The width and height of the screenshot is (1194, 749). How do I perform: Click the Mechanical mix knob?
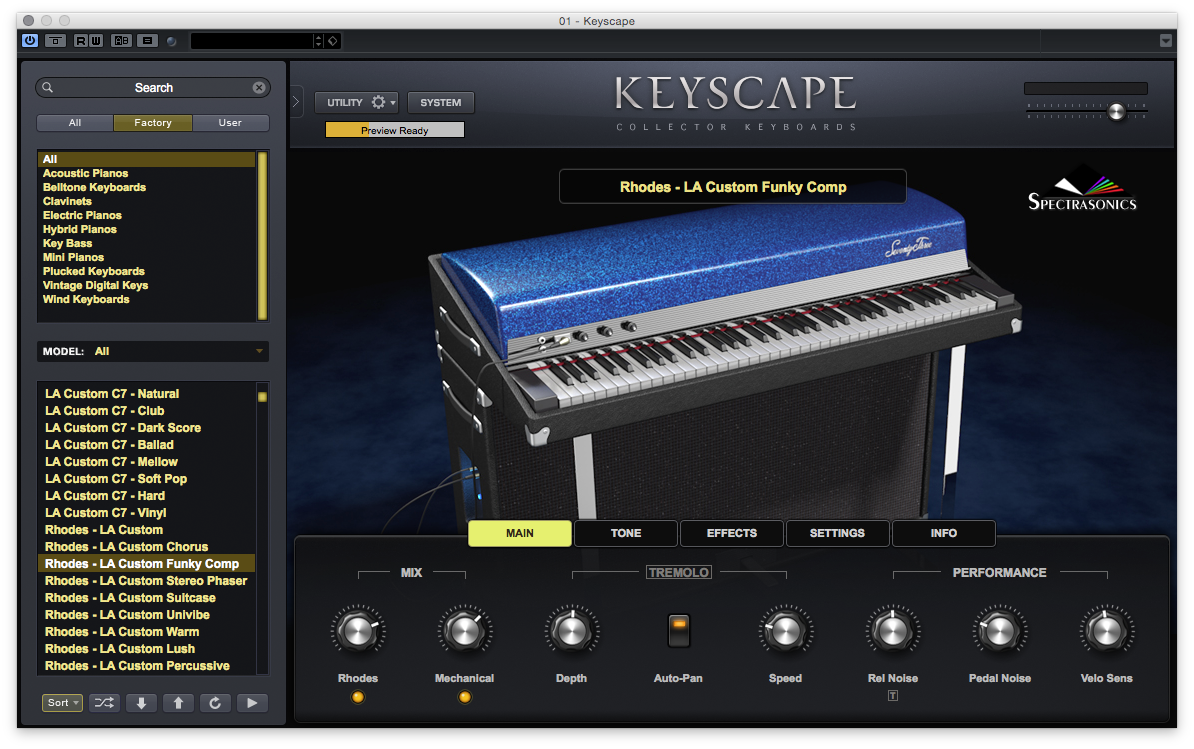[x=465, y=630]
